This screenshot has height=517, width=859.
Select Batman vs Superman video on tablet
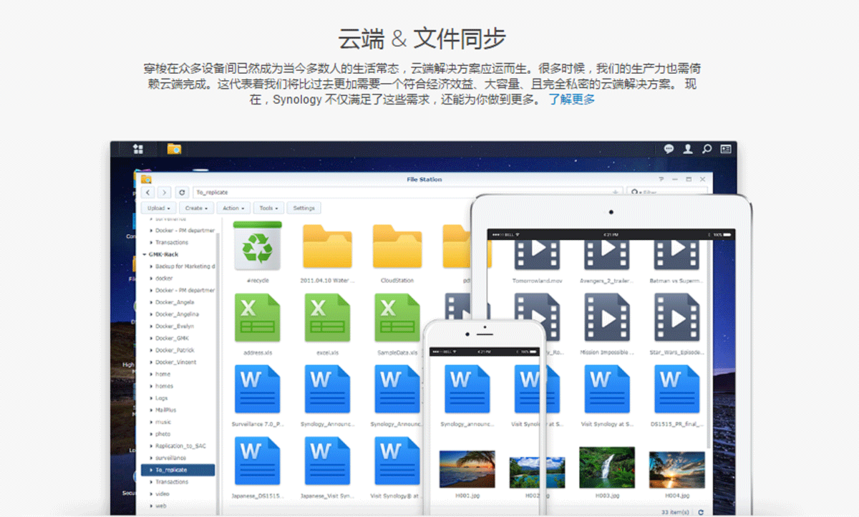tap(677, 255)
